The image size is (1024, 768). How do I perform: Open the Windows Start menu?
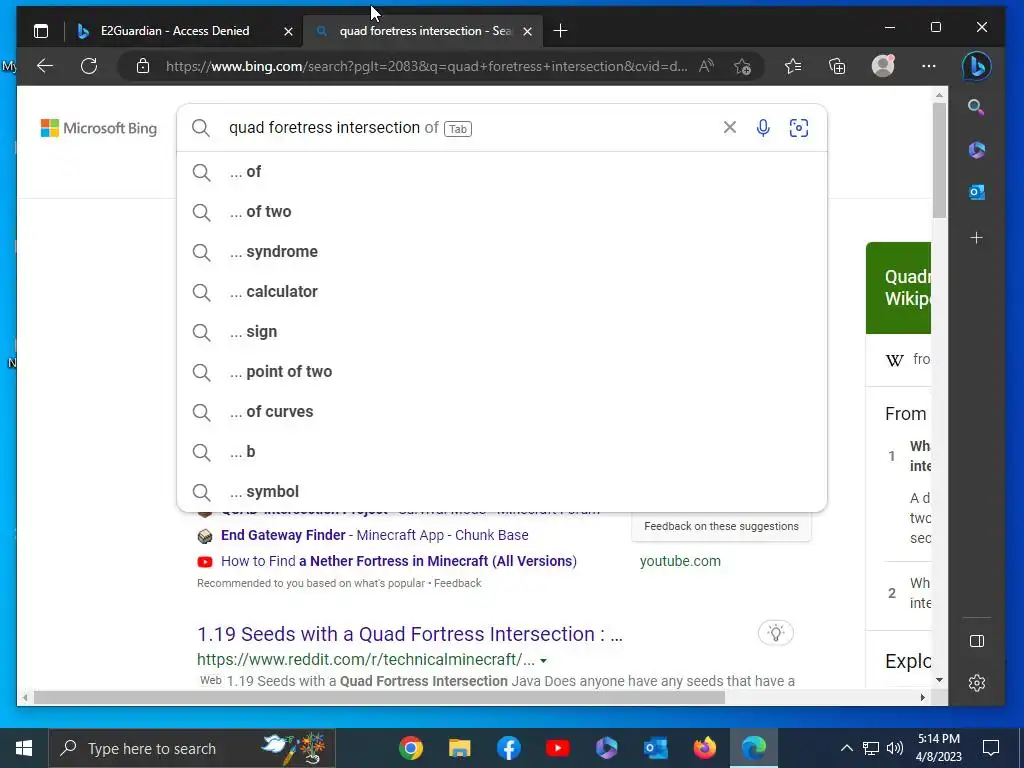24,748
